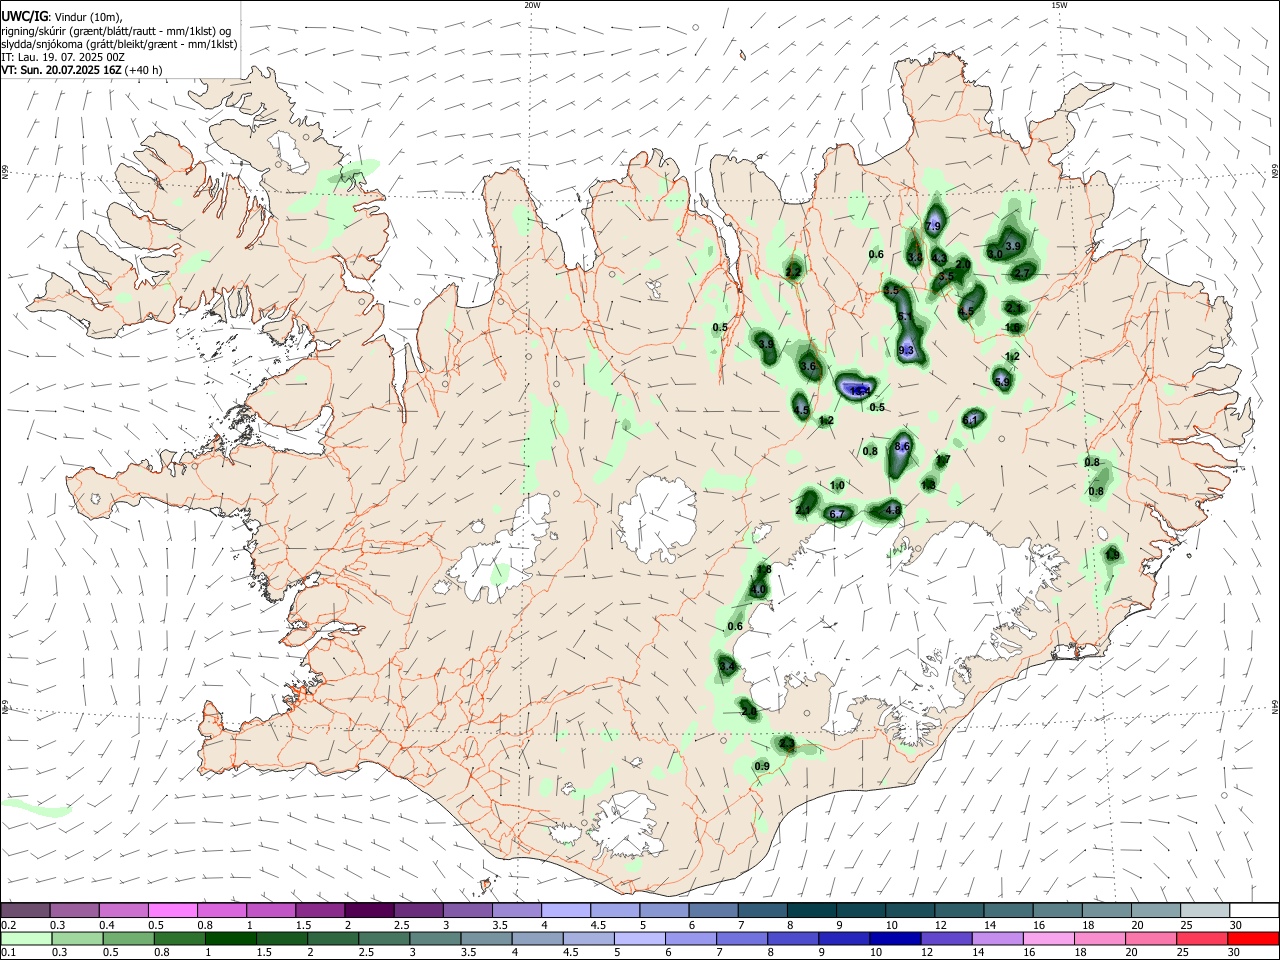Click the '7.9' precipitation value on the map
Viewport: 1280px width, 960px height.
coord(934,227)
